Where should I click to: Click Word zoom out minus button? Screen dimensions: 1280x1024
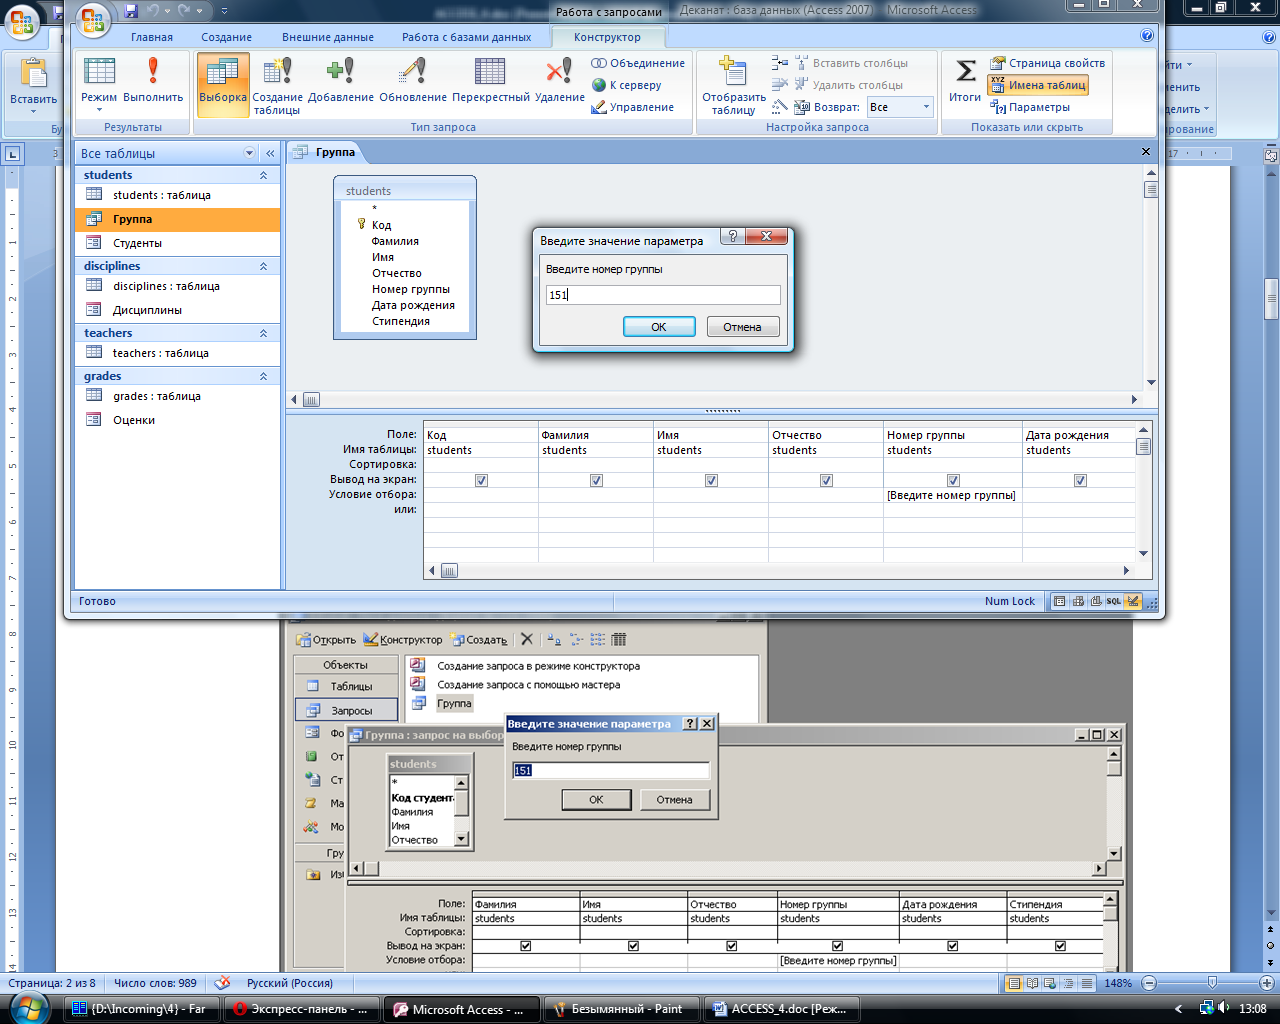[x=1149, y=983]
